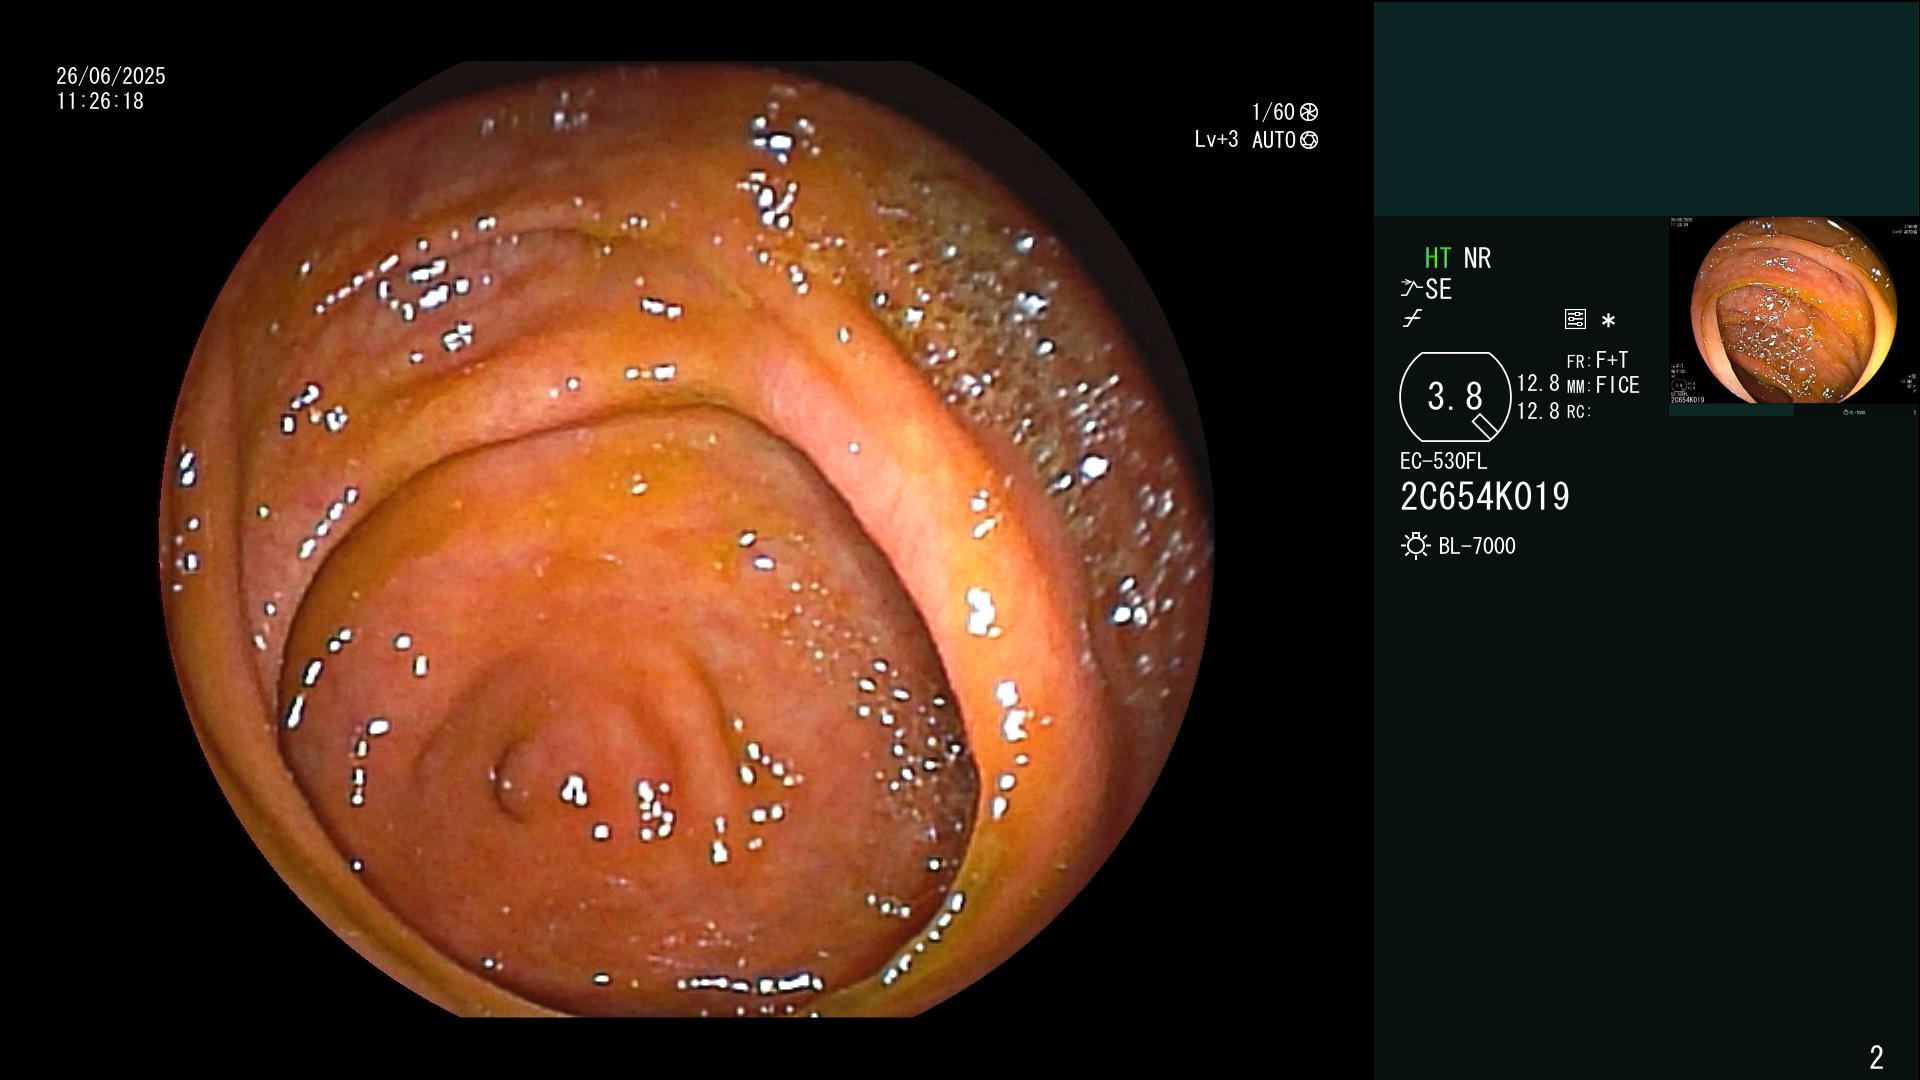Click the MM: label

pos(1579,387)
